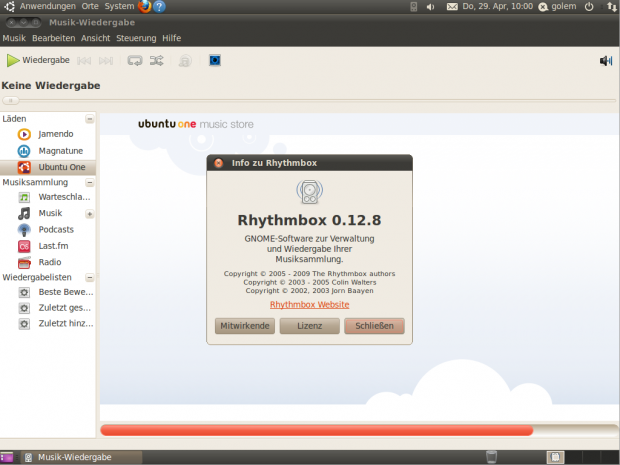Launch Firefox from the top panel

tap(144, 6)
